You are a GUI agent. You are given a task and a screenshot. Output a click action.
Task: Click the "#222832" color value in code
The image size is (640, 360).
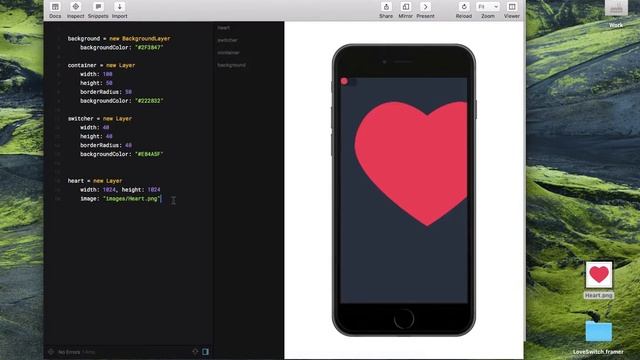[x=149, y=101]
